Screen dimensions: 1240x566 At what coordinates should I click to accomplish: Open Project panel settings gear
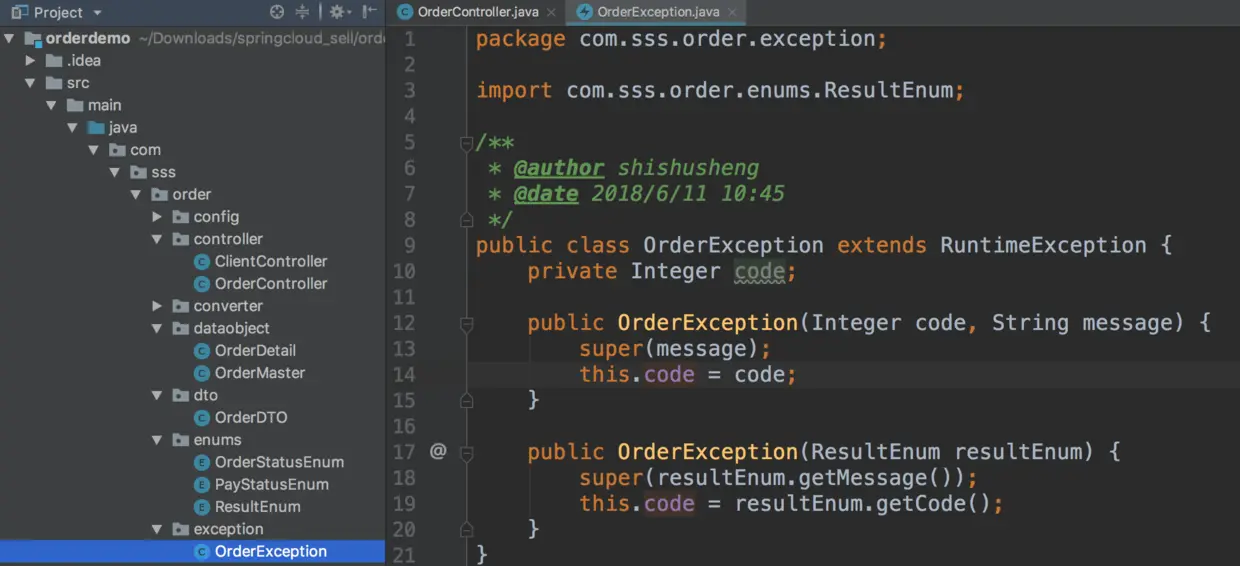[337, 12]
